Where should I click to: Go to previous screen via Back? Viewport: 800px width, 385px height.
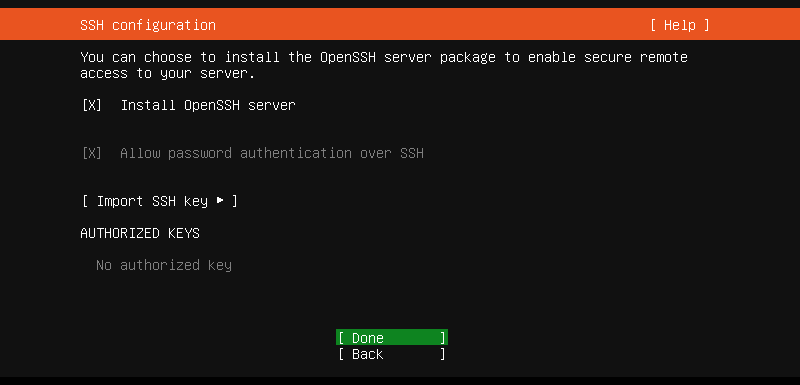click(392, 354)
